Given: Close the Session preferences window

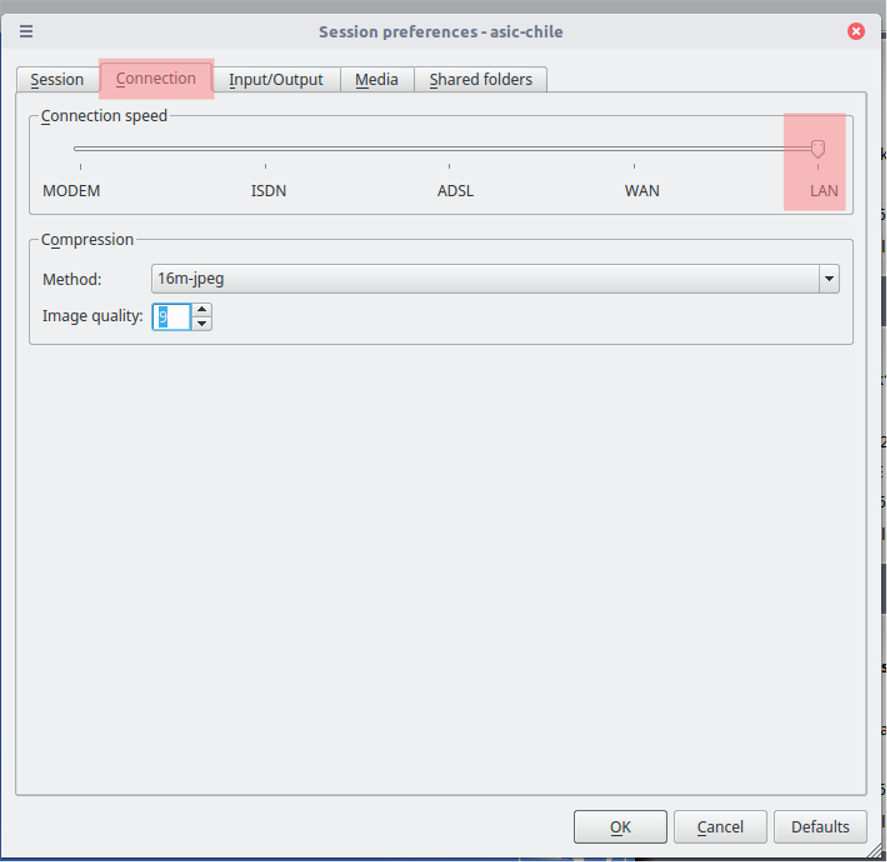Looking at the screenshot, I should 856,31.
